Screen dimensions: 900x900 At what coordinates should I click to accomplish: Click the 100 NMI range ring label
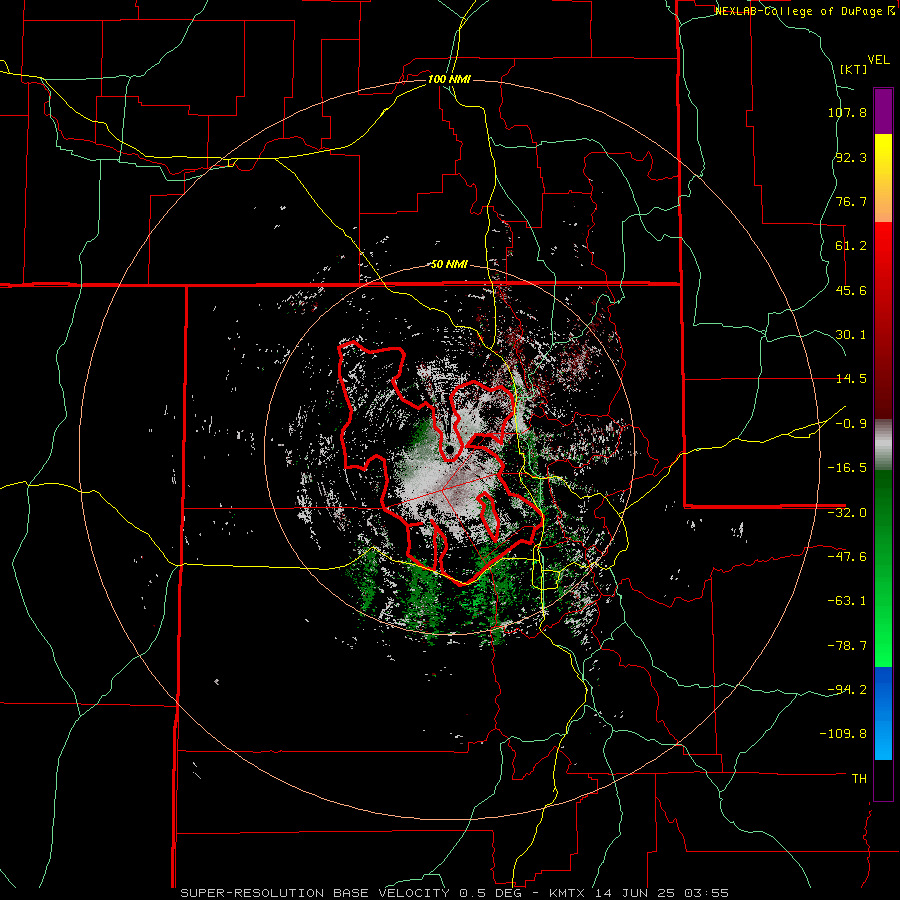click(x=449, y=79)
